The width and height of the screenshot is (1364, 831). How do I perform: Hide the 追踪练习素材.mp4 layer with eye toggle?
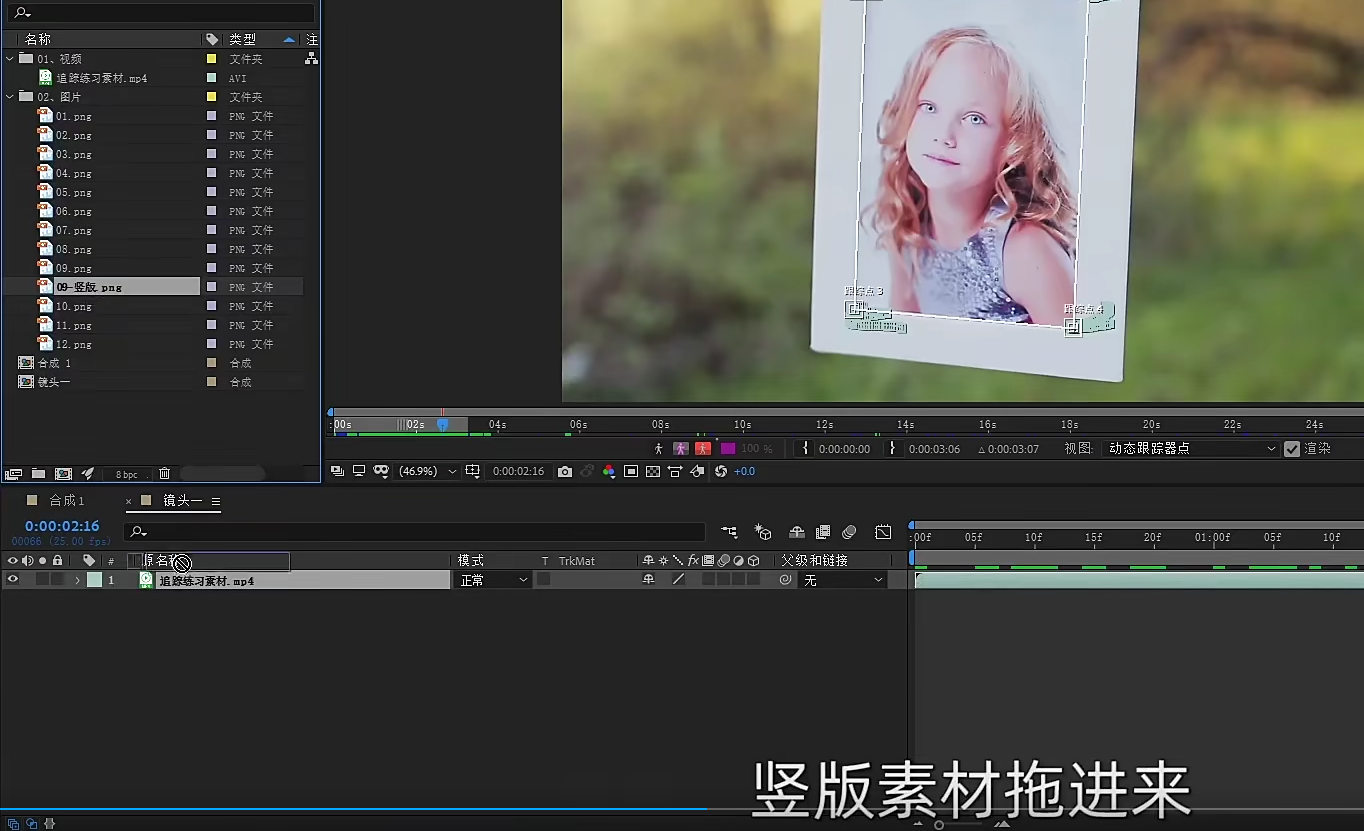pyautogui.click(x=13, y=580)
